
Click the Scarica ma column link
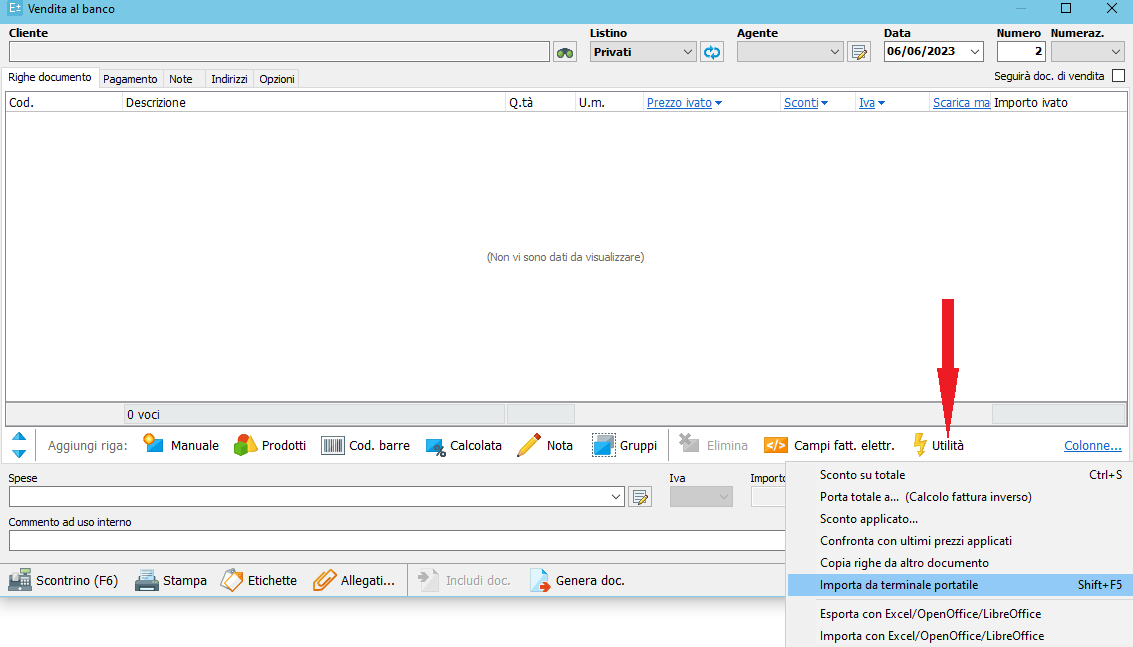[961, 103]
